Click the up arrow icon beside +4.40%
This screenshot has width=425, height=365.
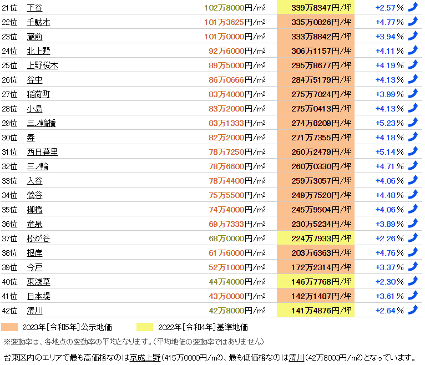point(413,195)
